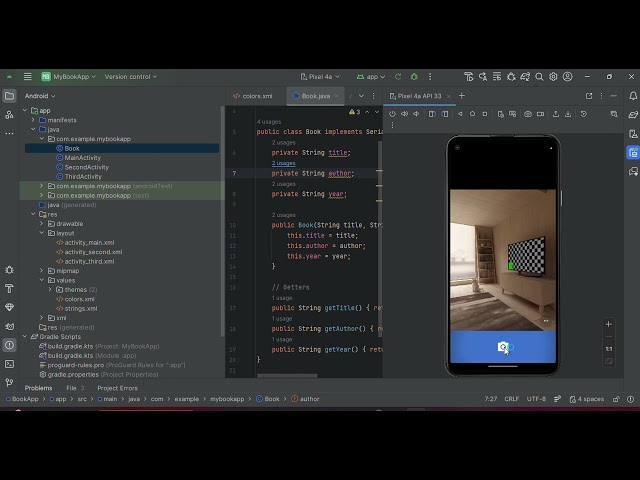Click emulator Rotate Left icon

point(432,114)
